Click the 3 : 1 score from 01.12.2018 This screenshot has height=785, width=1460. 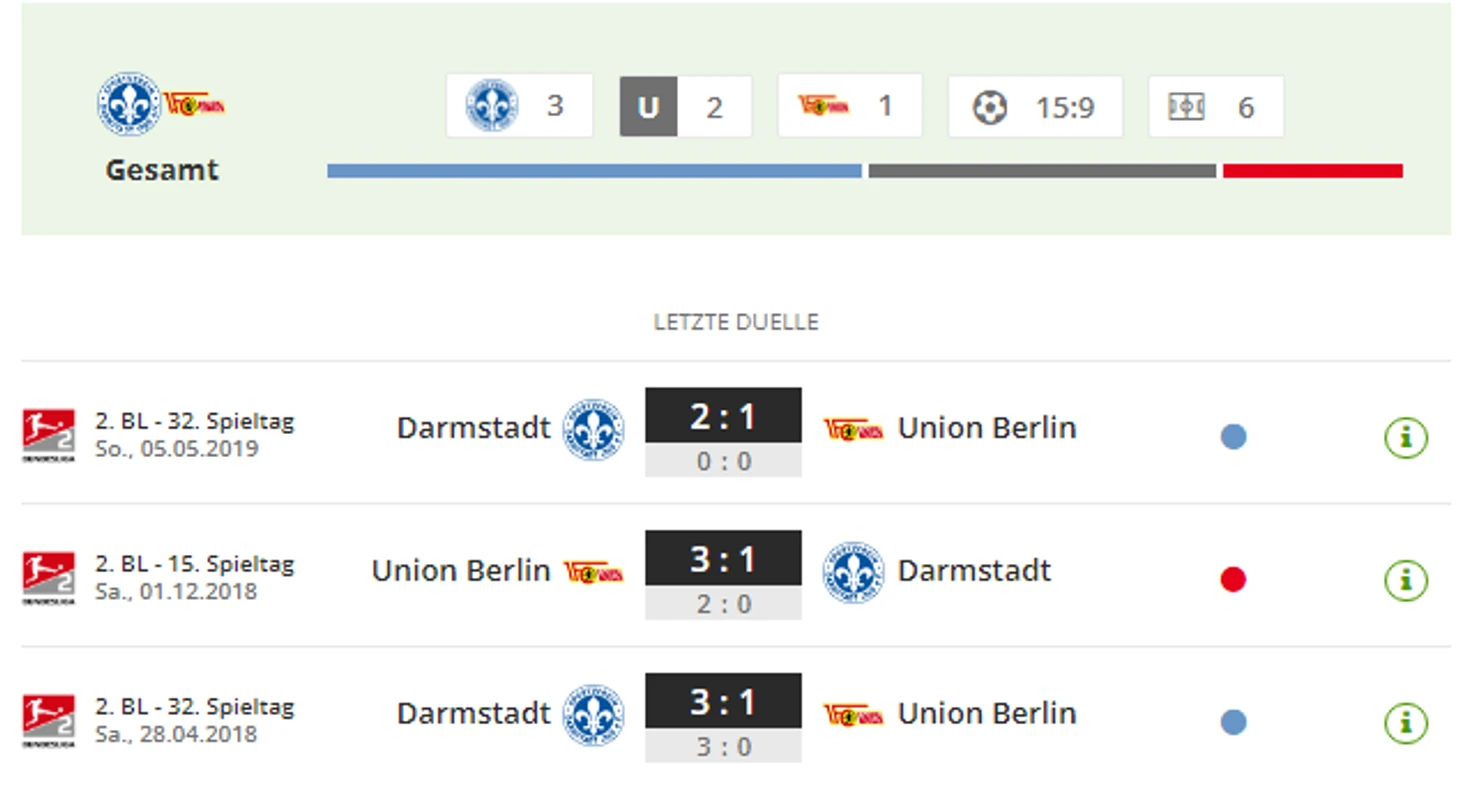[x=723, y=558]
